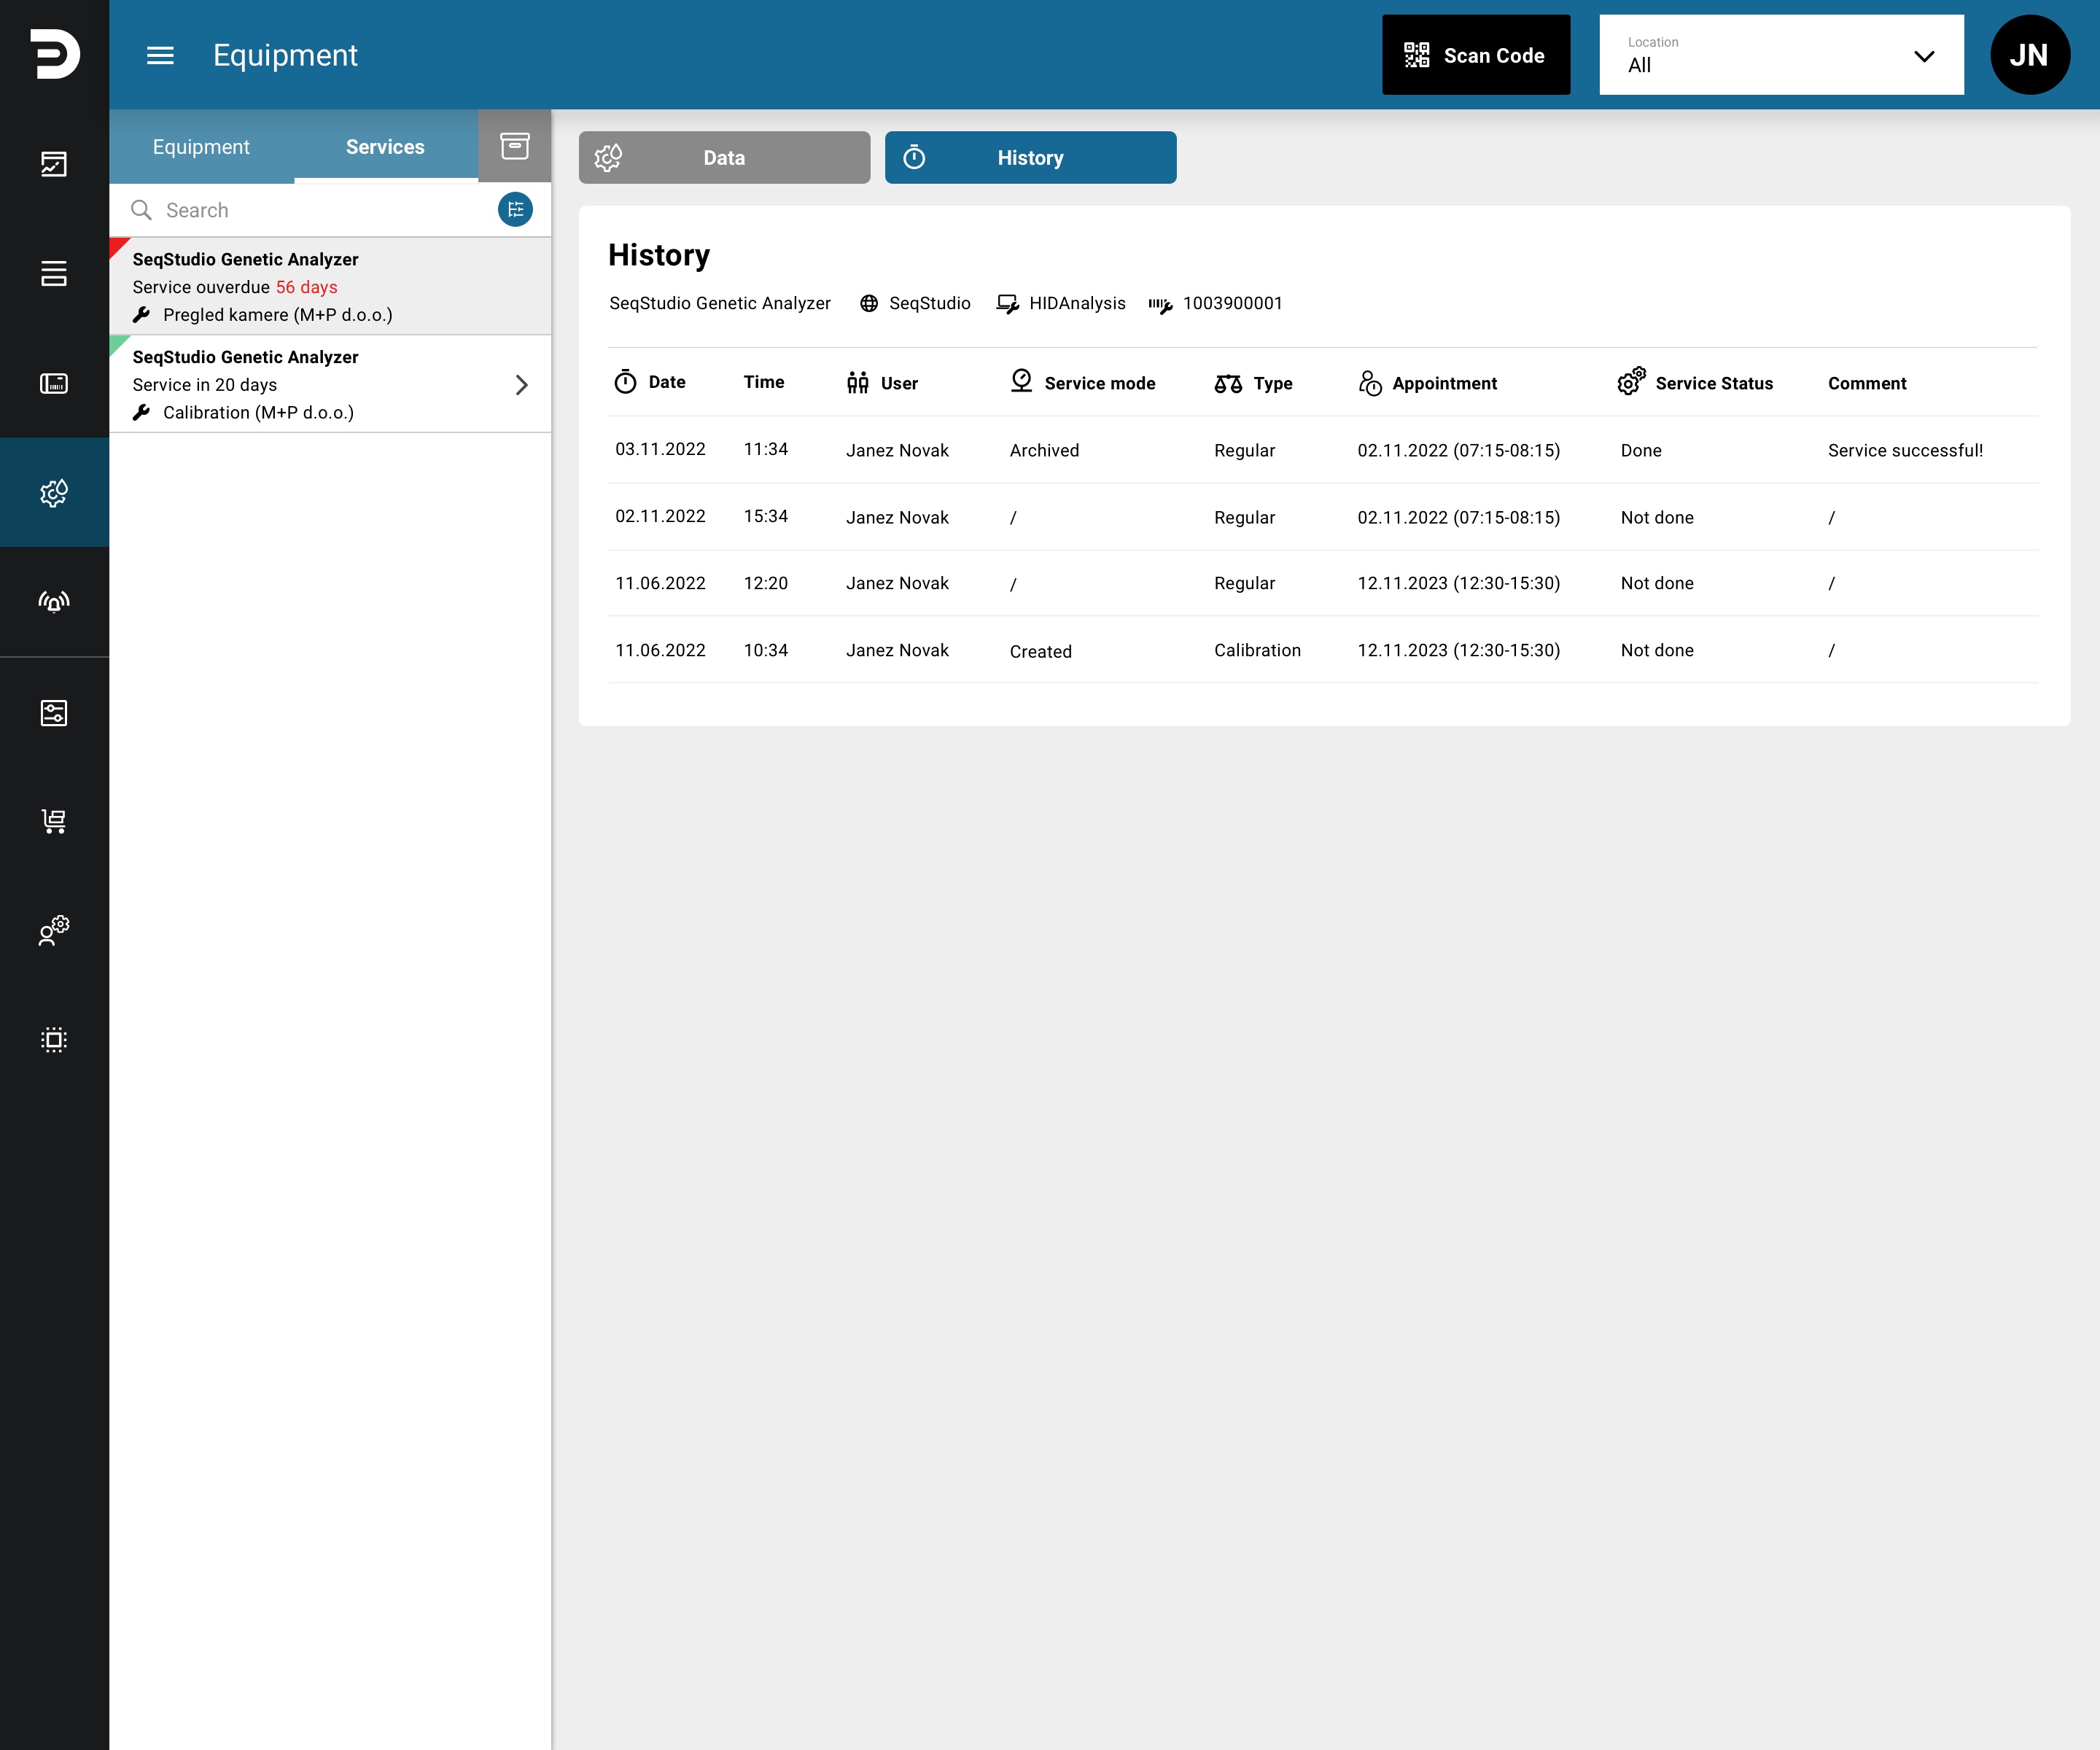The height and width of the screenshot is (1750, 2100).
Task: Open the Location dropdown
Action: pyautogui.click(x=1781, y=55)
